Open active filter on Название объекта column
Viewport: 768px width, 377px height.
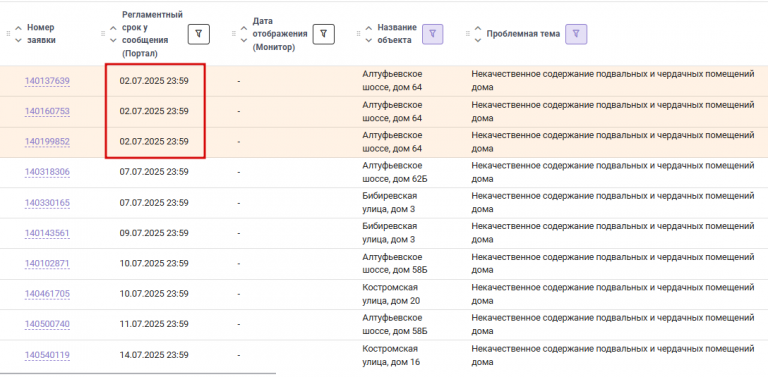pyautogui.click(x=432, y=34)
